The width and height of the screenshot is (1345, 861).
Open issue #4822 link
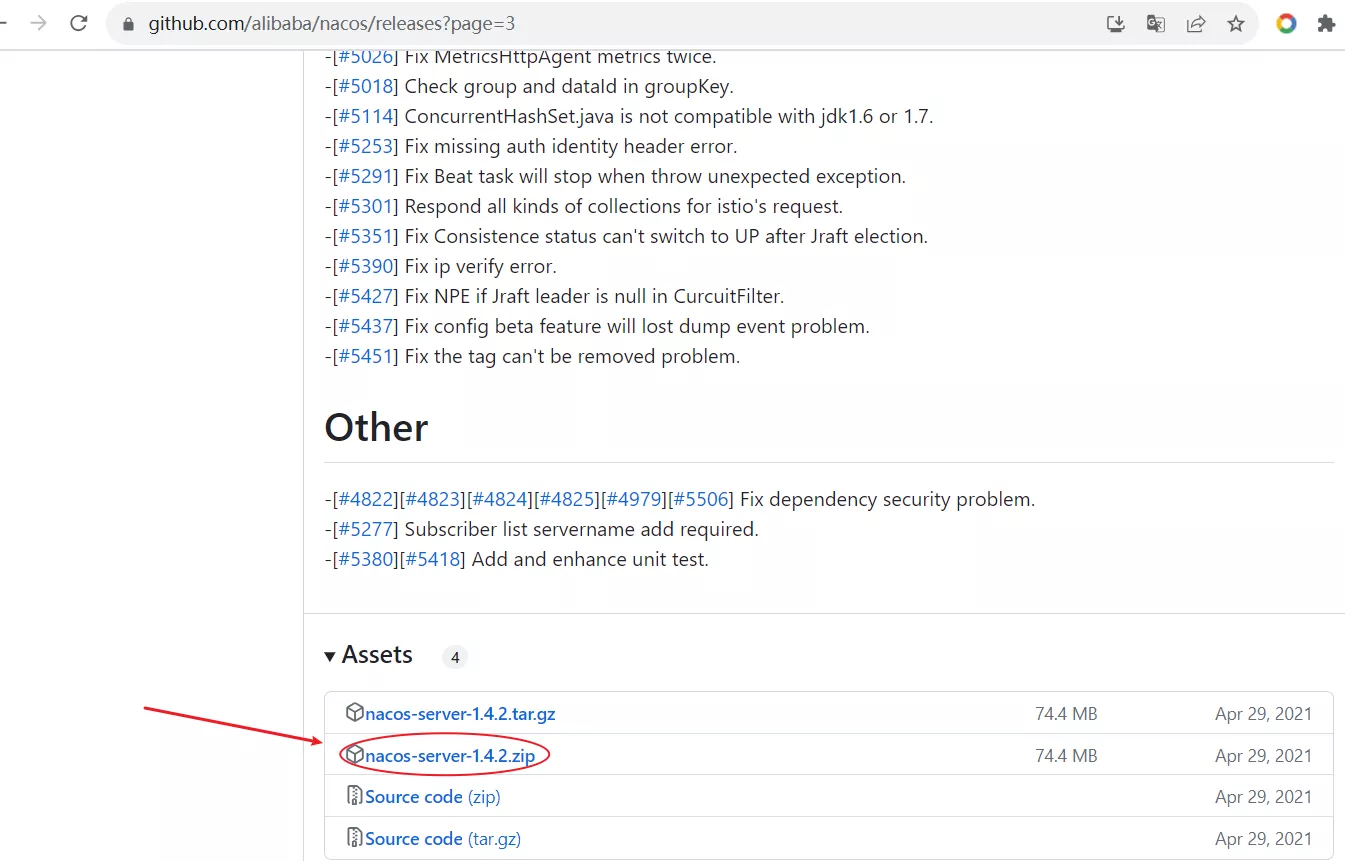(x=364, y=500)
